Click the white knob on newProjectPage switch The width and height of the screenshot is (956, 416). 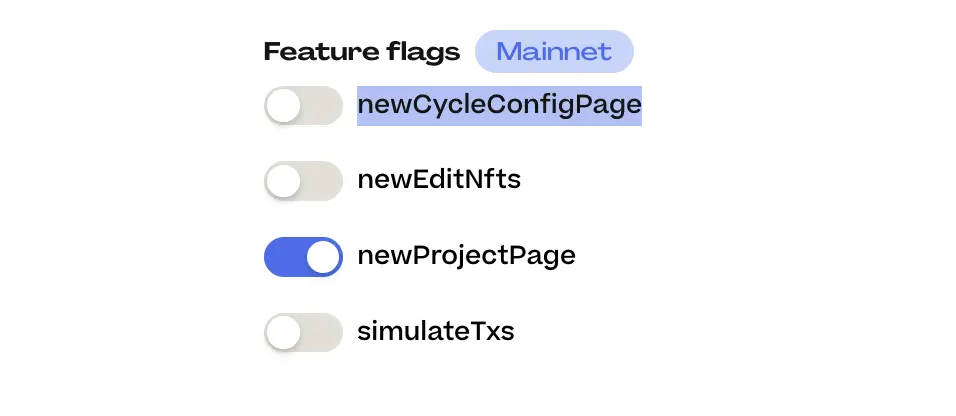click(323, 257)
